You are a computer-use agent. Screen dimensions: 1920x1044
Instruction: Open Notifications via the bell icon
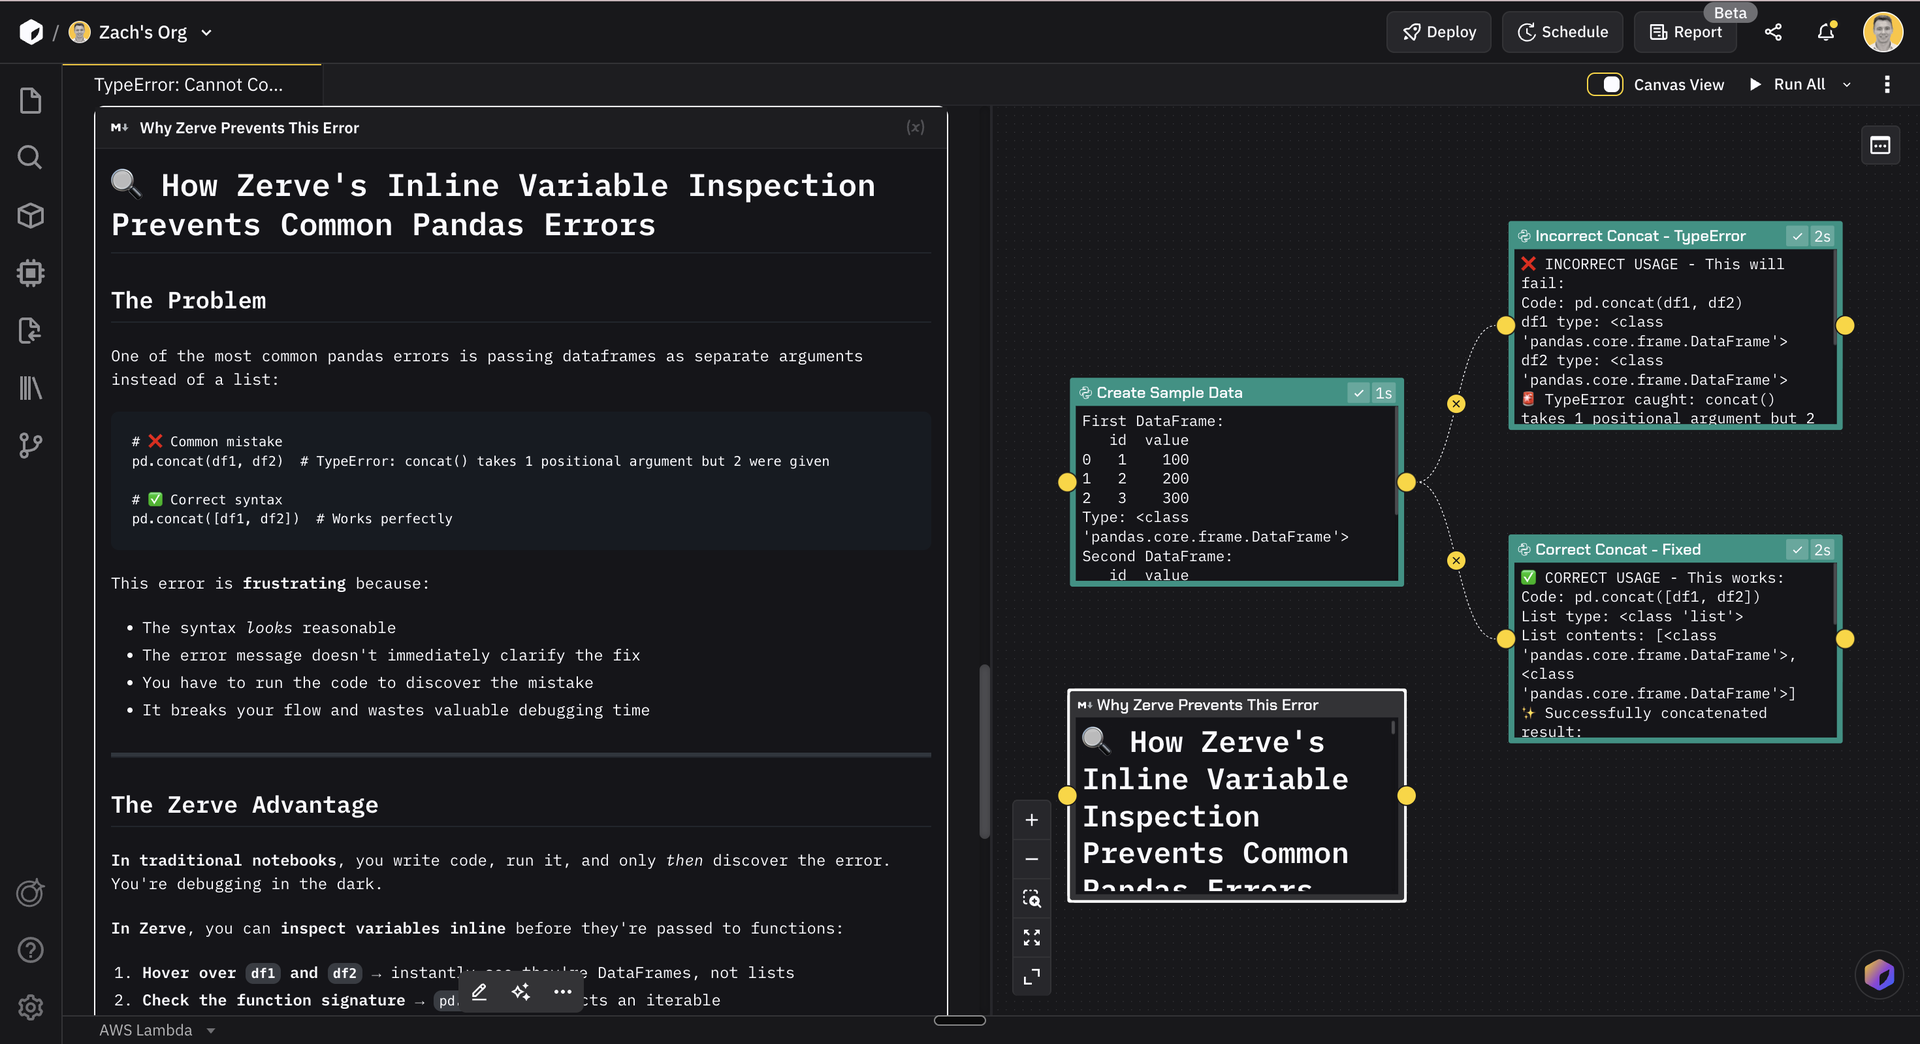[1825, 32]
